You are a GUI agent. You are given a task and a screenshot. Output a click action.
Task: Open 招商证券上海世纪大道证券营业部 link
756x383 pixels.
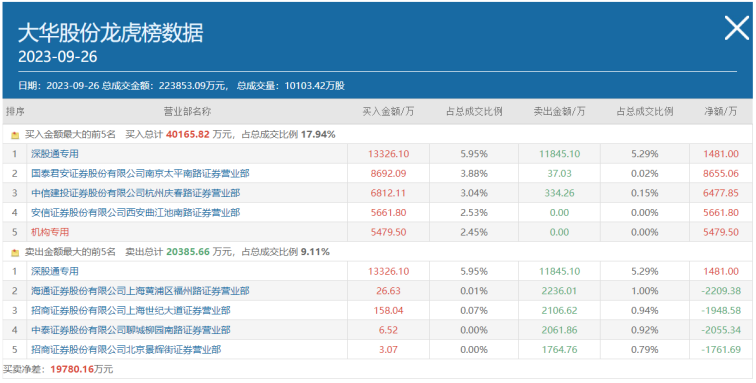pos(131,310)
